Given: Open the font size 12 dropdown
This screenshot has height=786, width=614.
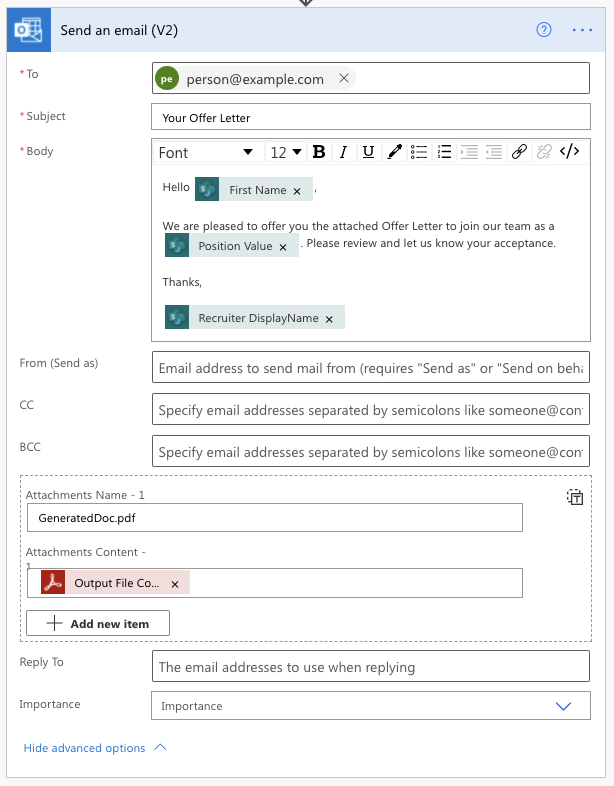Looking at the screenshot, I should click(286, 152).
